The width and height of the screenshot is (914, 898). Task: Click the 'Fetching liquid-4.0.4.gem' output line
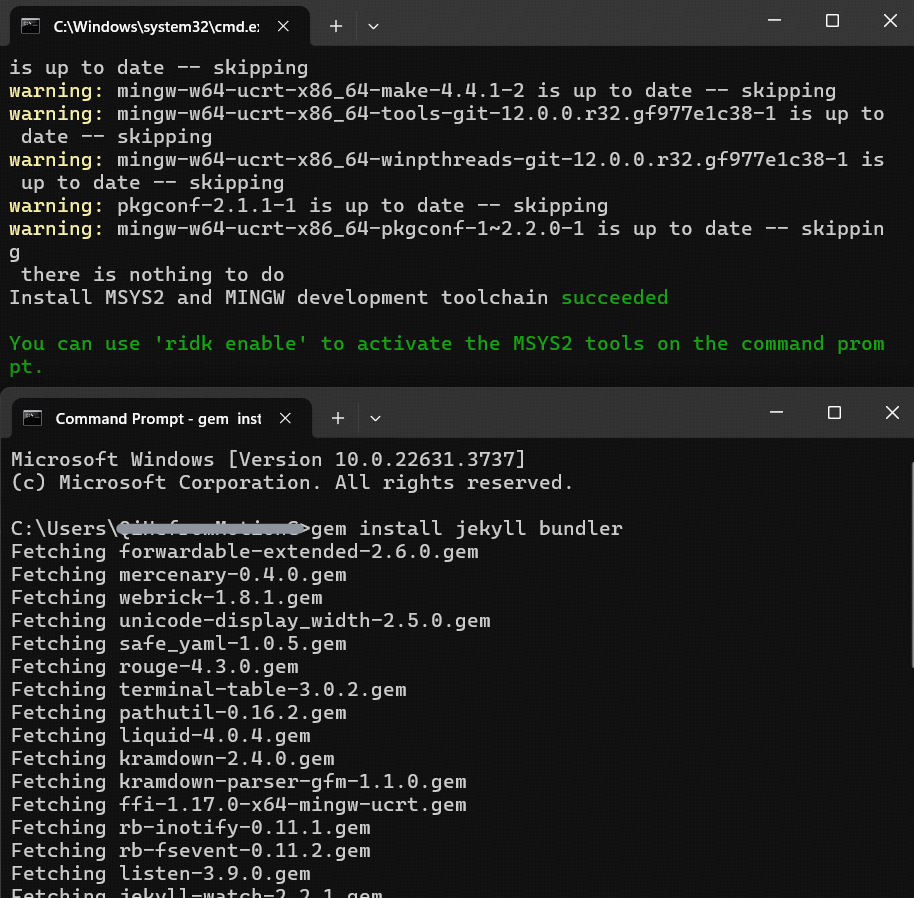coord(160,735)
